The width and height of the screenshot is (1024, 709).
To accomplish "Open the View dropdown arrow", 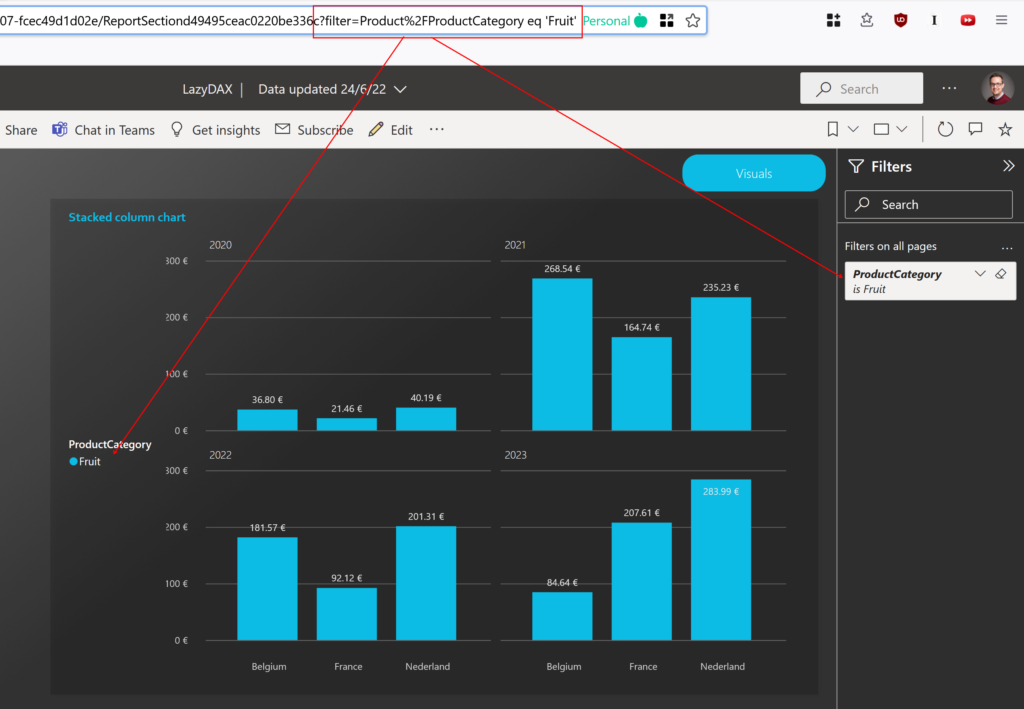I will click(902, 129).
